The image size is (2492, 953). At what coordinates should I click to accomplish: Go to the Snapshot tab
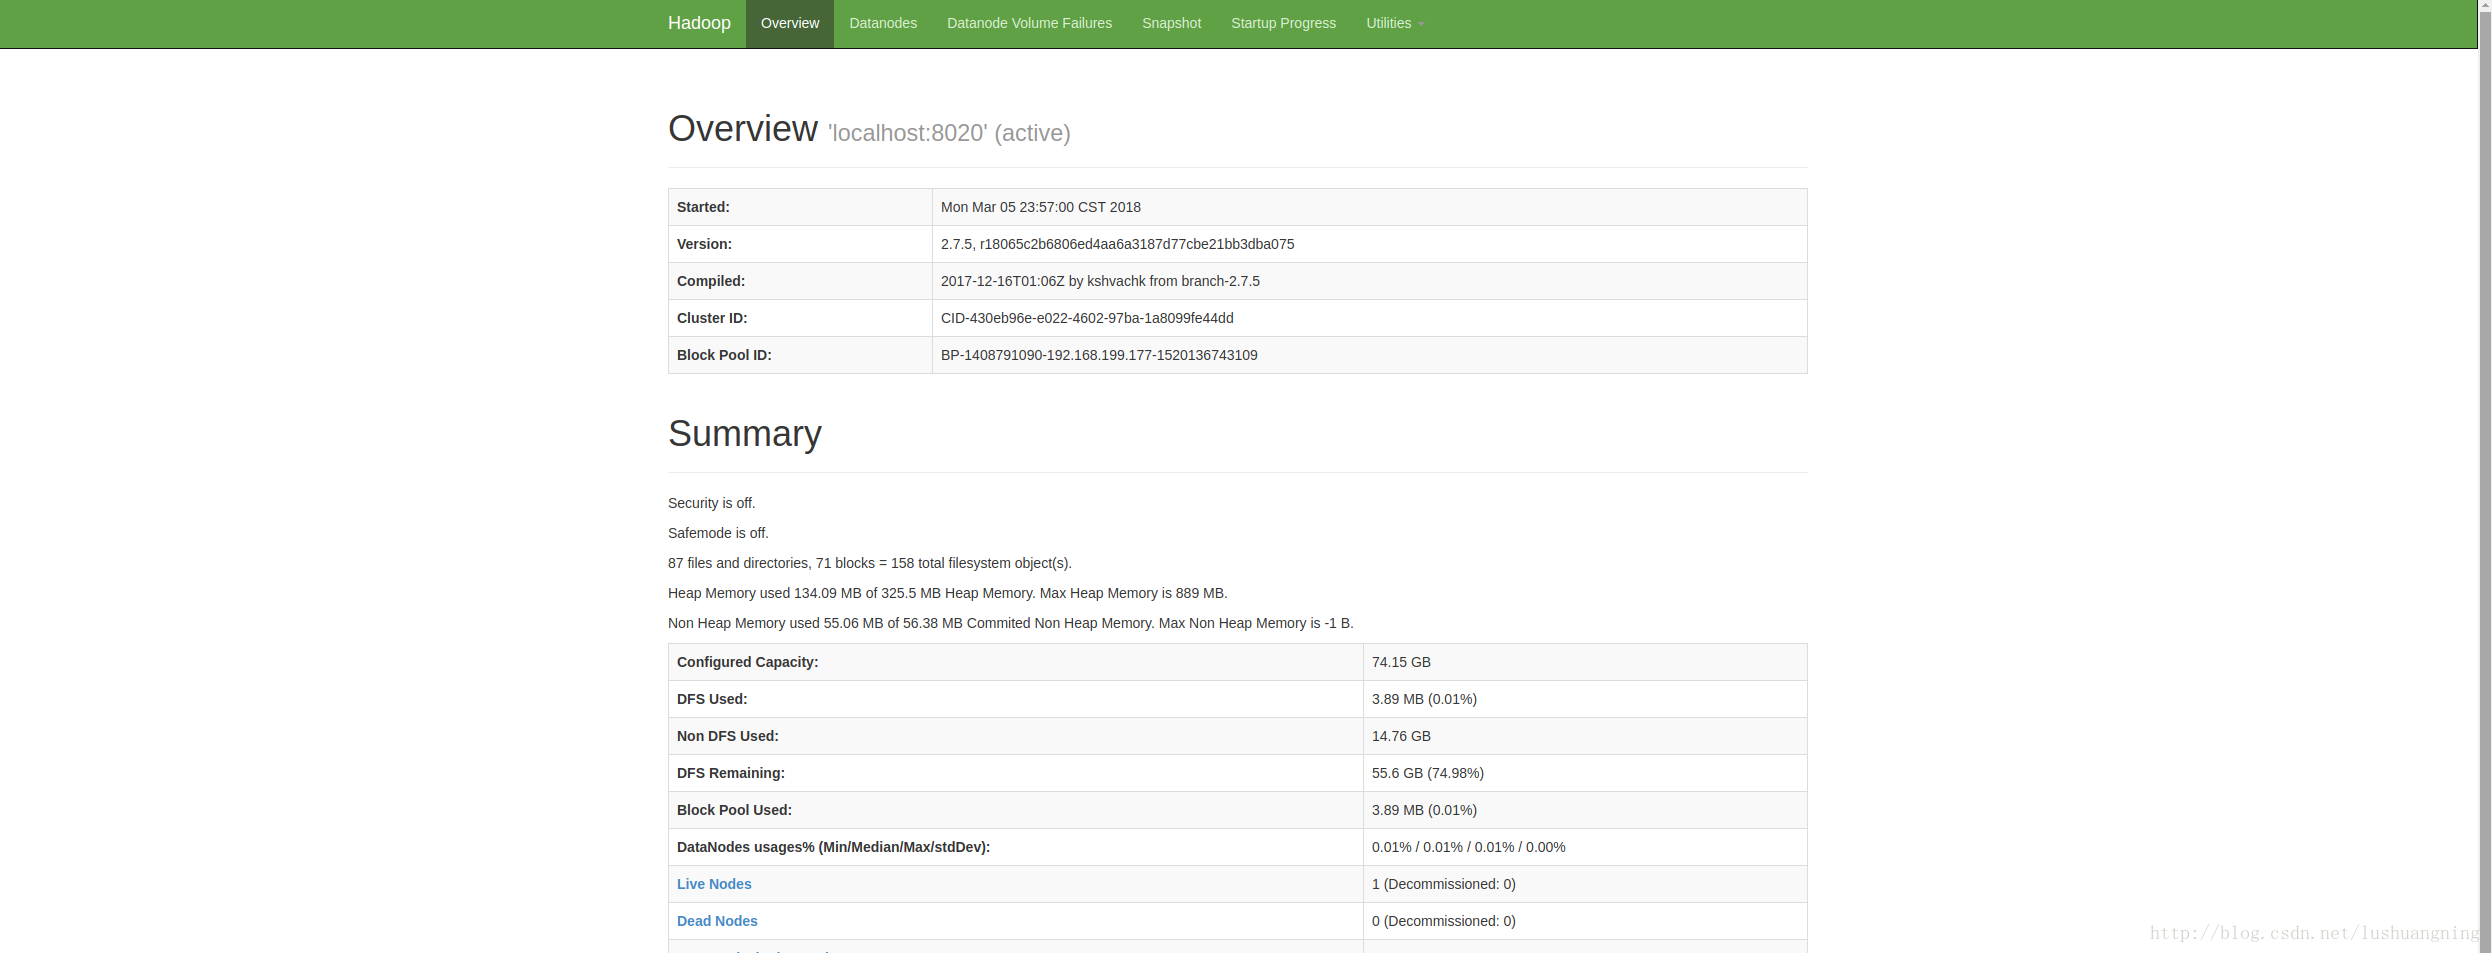coord(1171,23)
